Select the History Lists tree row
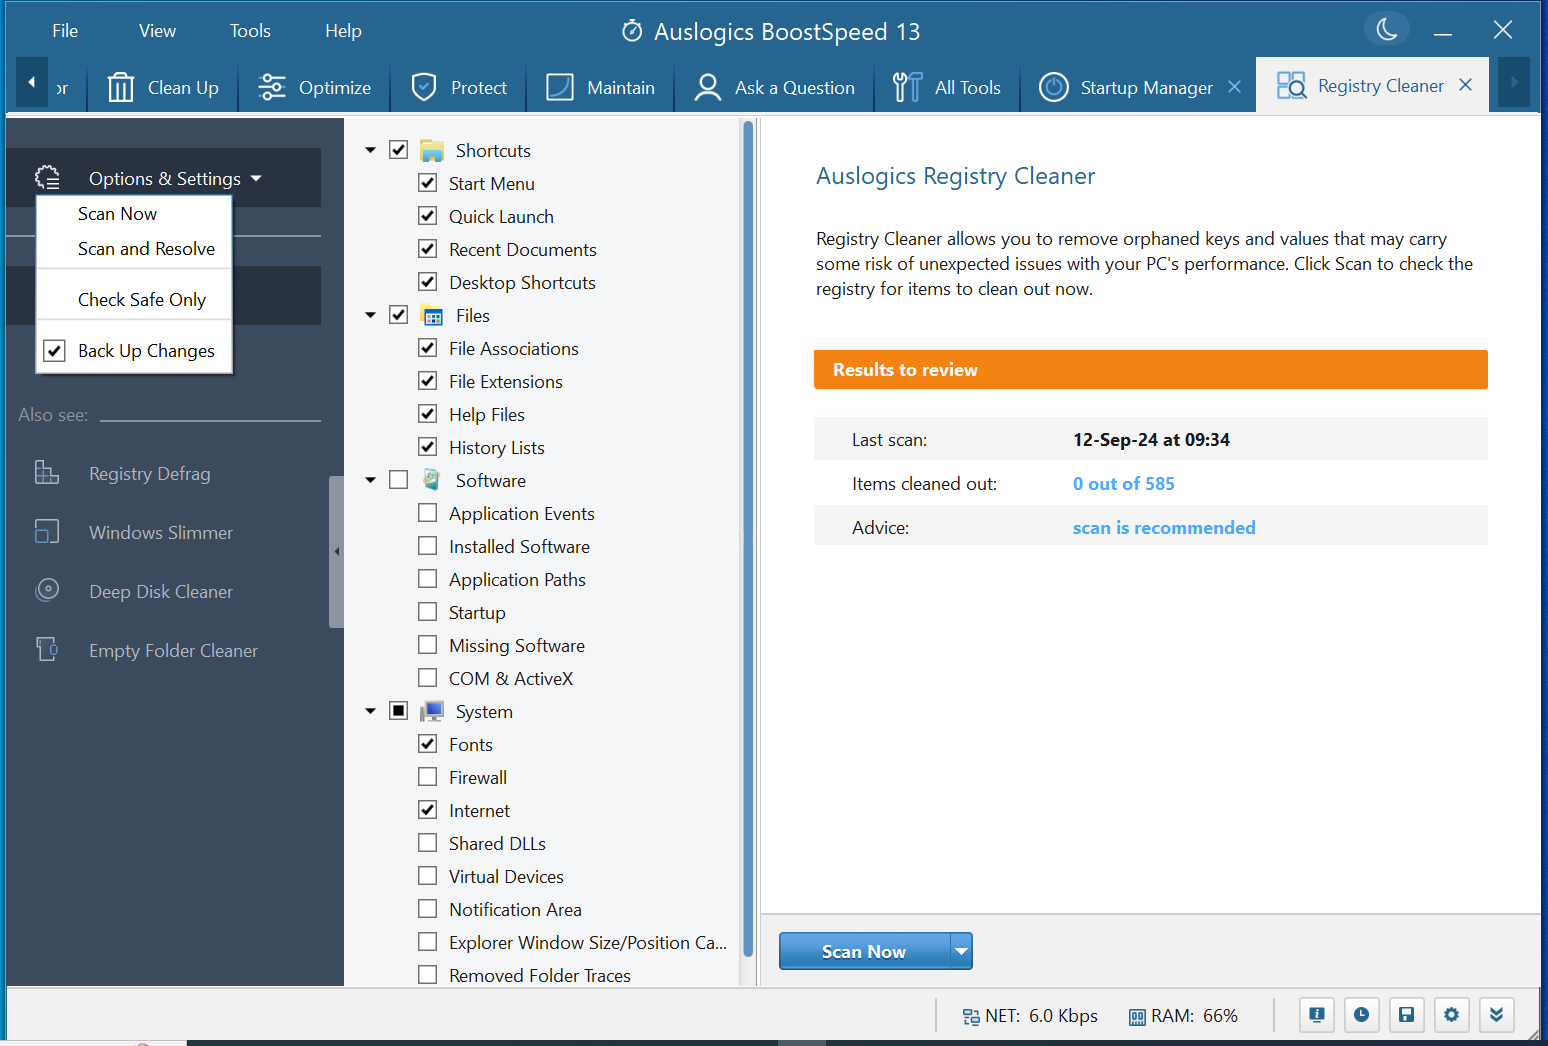 pyautogui.click(x=496, y=448)
